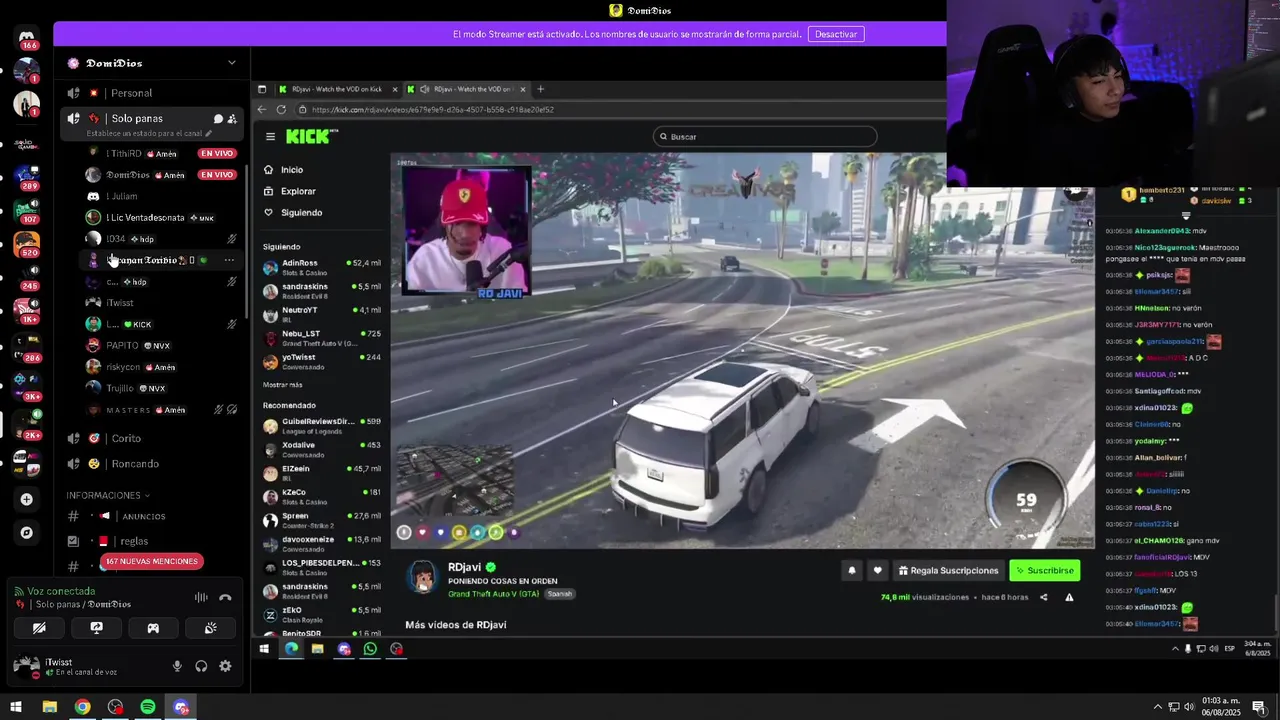Open the soundboard button
The width and height of the screenshot is (1280, 720).
point(210,628)
